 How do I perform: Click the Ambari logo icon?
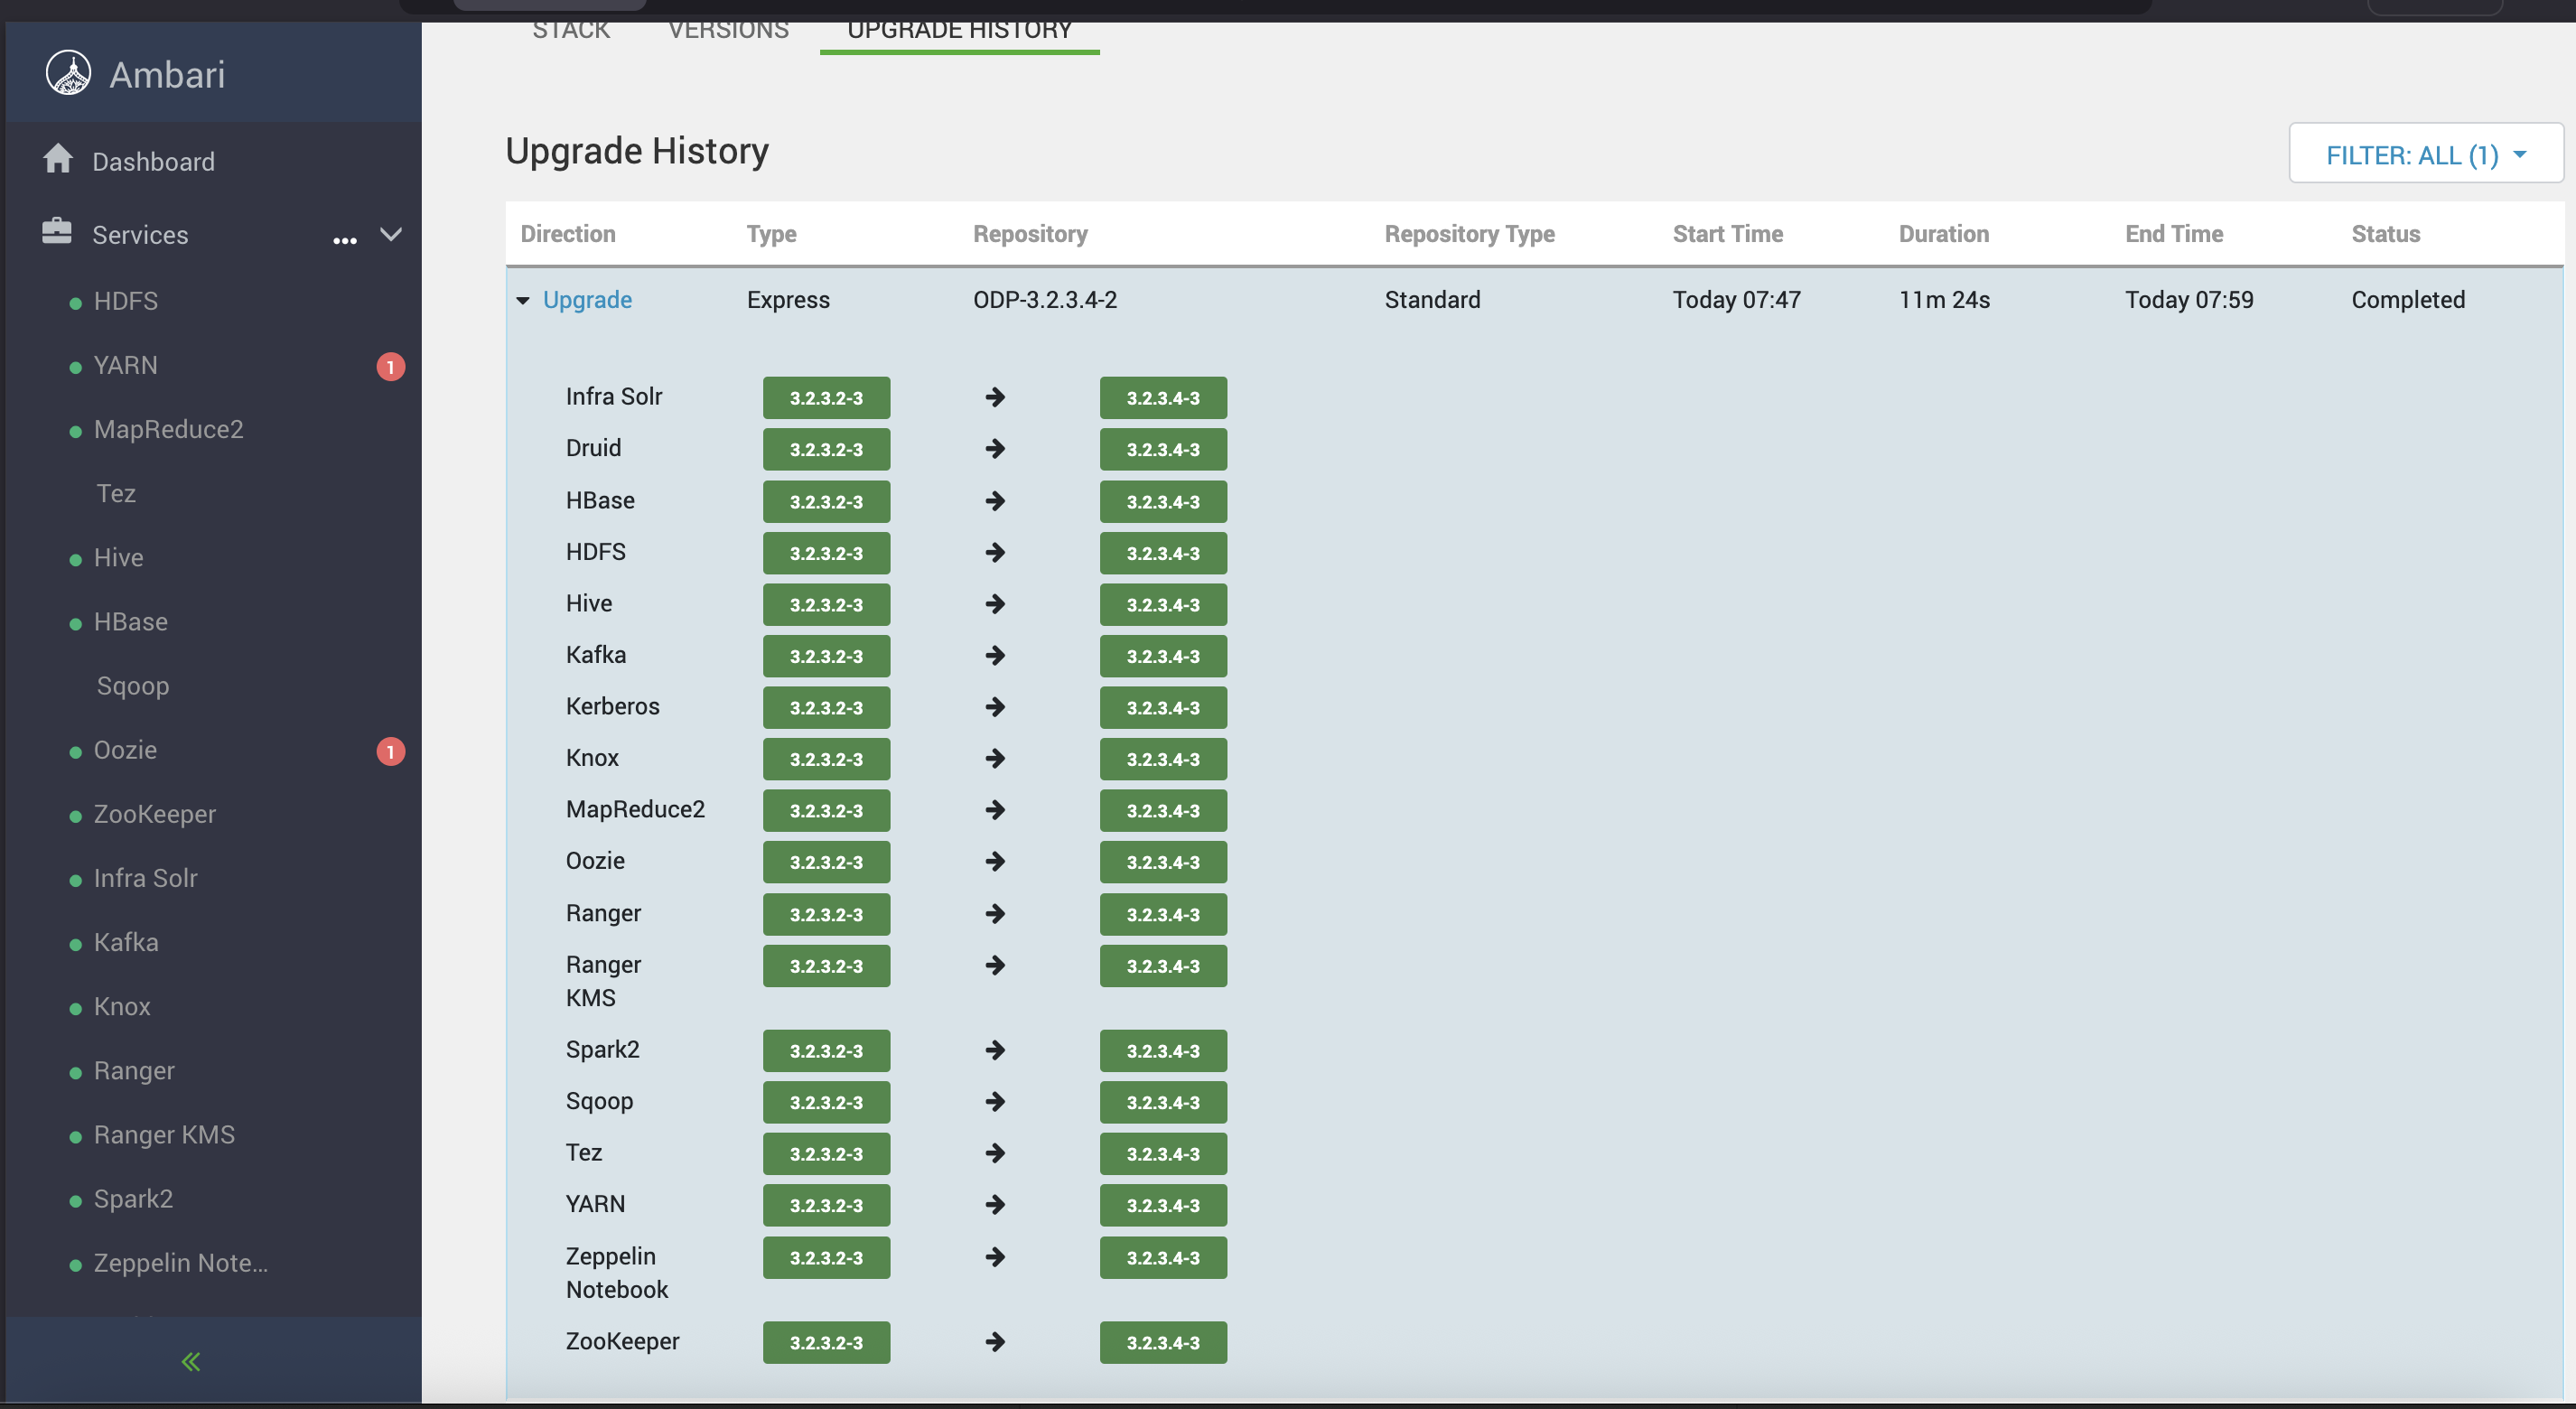click(68, 74)
